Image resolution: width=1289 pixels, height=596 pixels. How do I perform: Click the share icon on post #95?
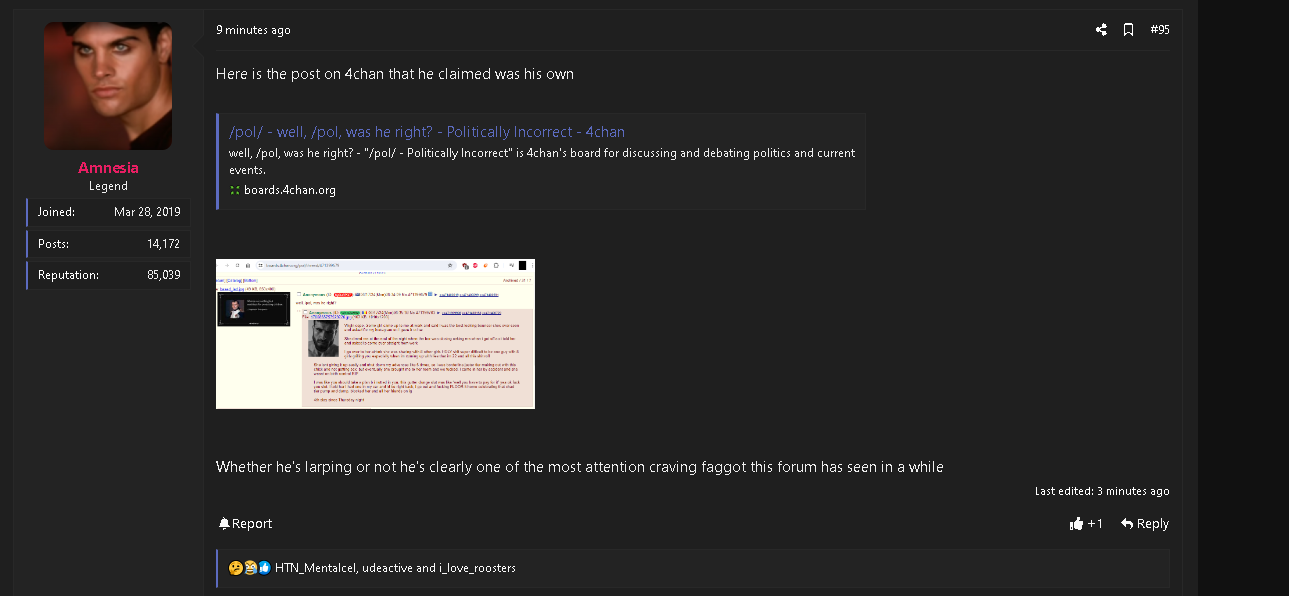coord(1101,30)
